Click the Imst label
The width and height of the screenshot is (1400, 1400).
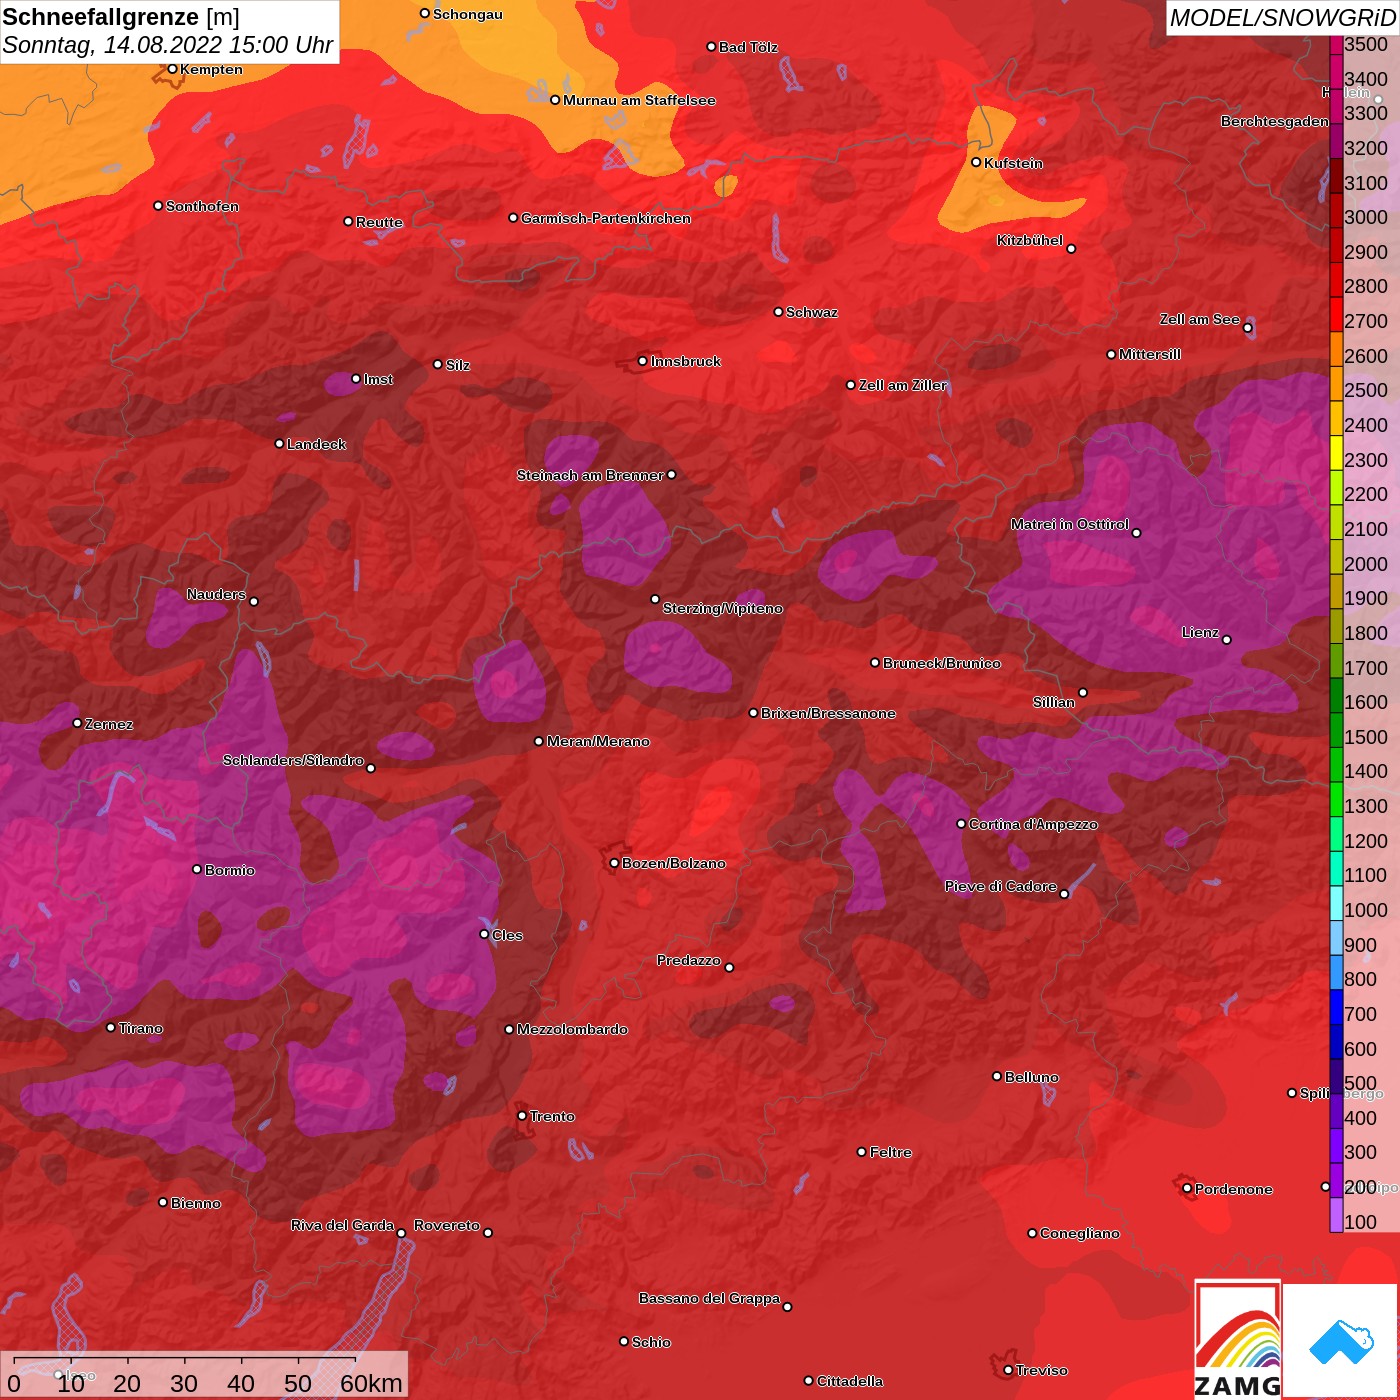pos(378,379)
